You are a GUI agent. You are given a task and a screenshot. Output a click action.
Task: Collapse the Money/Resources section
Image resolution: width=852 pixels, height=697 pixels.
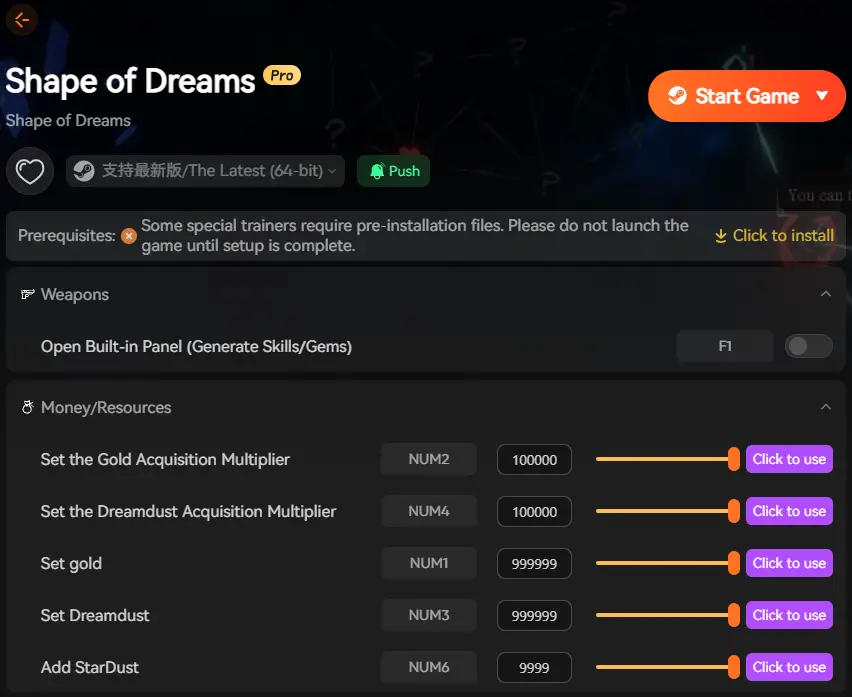pos(826,407)
